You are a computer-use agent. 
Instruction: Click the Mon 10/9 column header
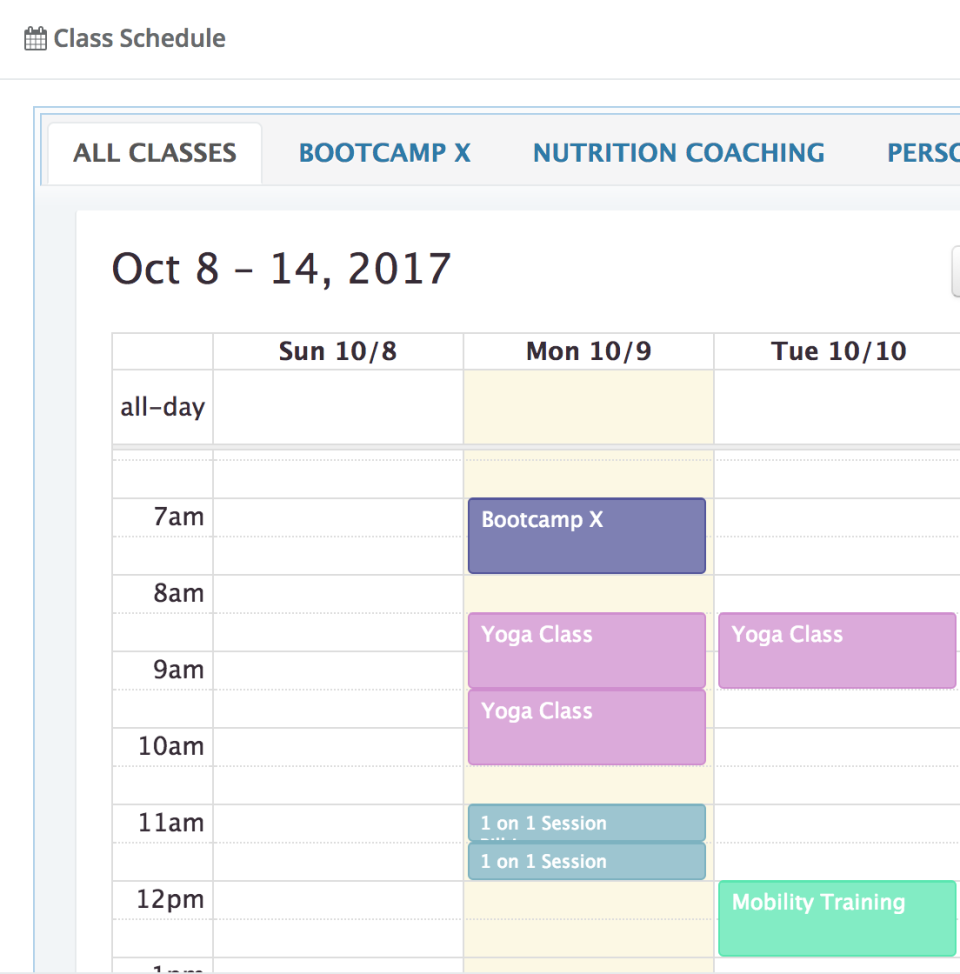pos(588,352)
